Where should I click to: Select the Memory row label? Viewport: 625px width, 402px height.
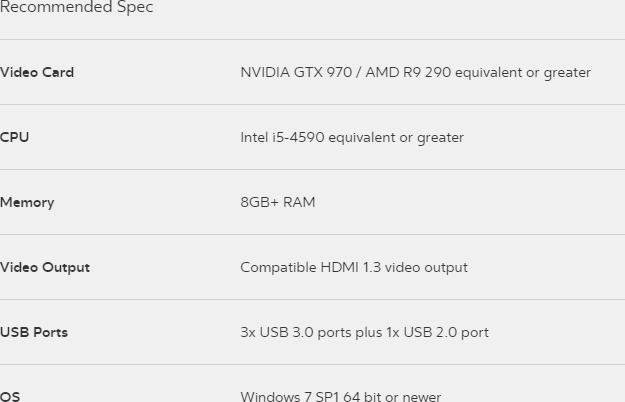point(27,202)
